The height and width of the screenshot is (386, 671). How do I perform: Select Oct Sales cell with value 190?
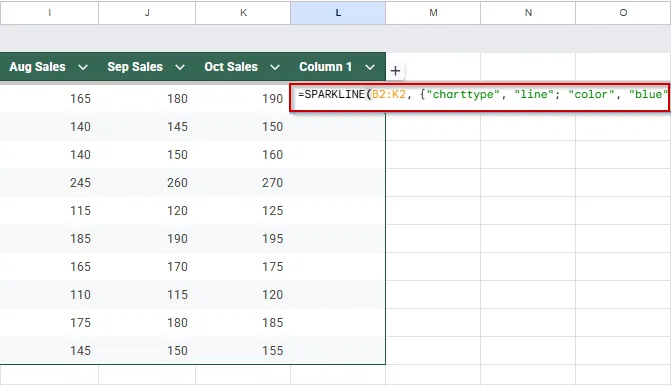[243, 99]
